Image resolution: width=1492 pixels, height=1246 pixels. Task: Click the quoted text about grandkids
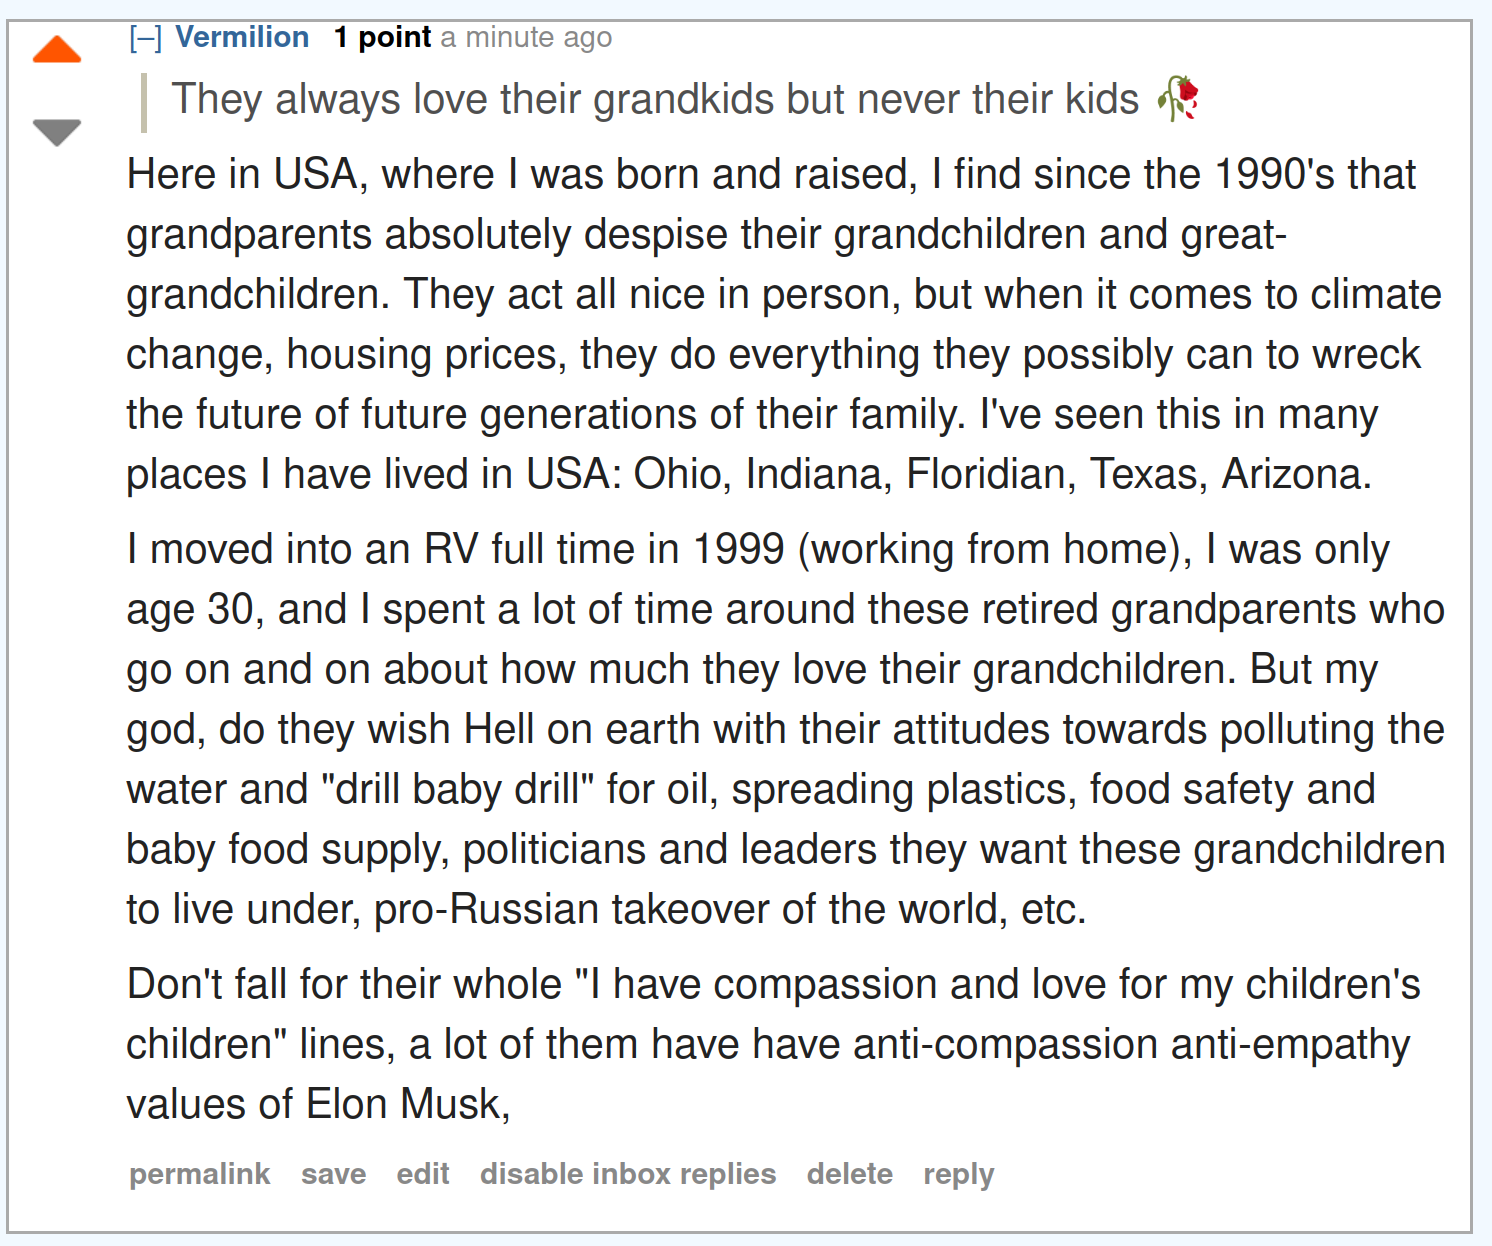[655, 99]
